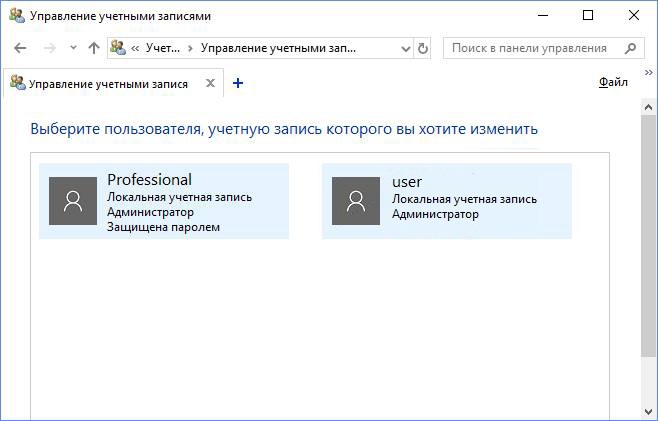This screenshot has height=421, width=658.
Task: Go up one level with up arrow
Action: 94,48
